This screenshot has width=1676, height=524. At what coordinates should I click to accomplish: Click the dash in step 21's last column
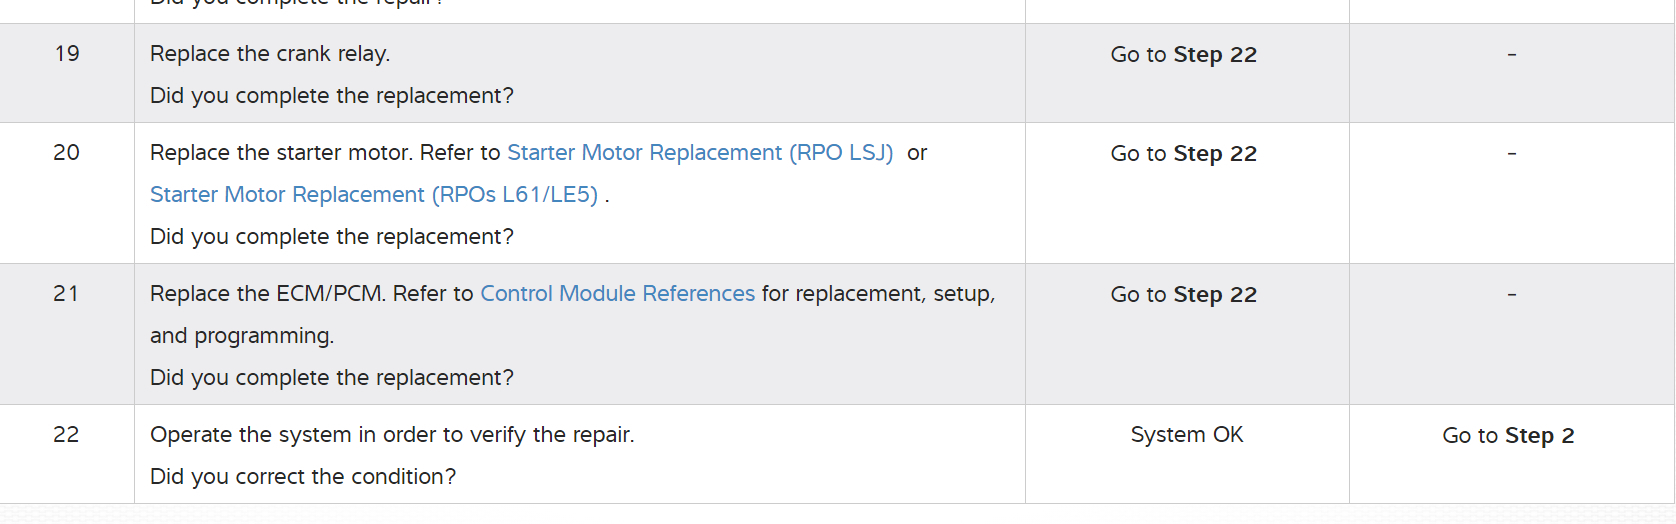point(1511,295)
